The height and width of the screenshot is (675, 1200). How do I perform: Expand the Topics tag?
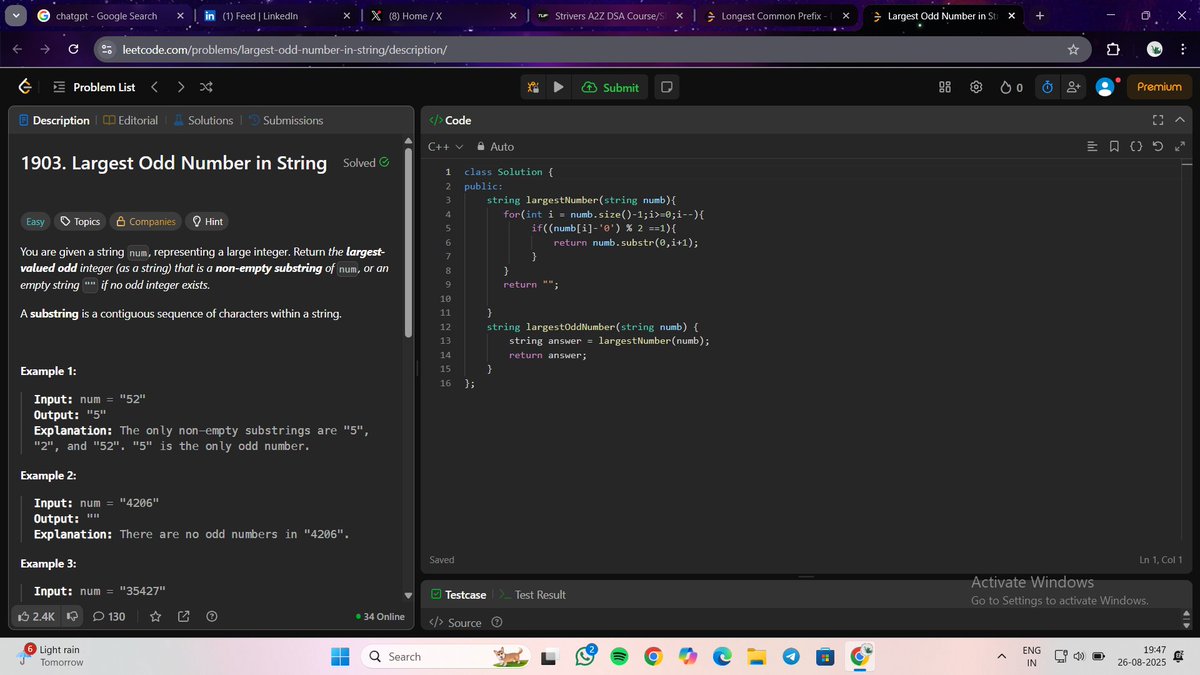[80, 221]
